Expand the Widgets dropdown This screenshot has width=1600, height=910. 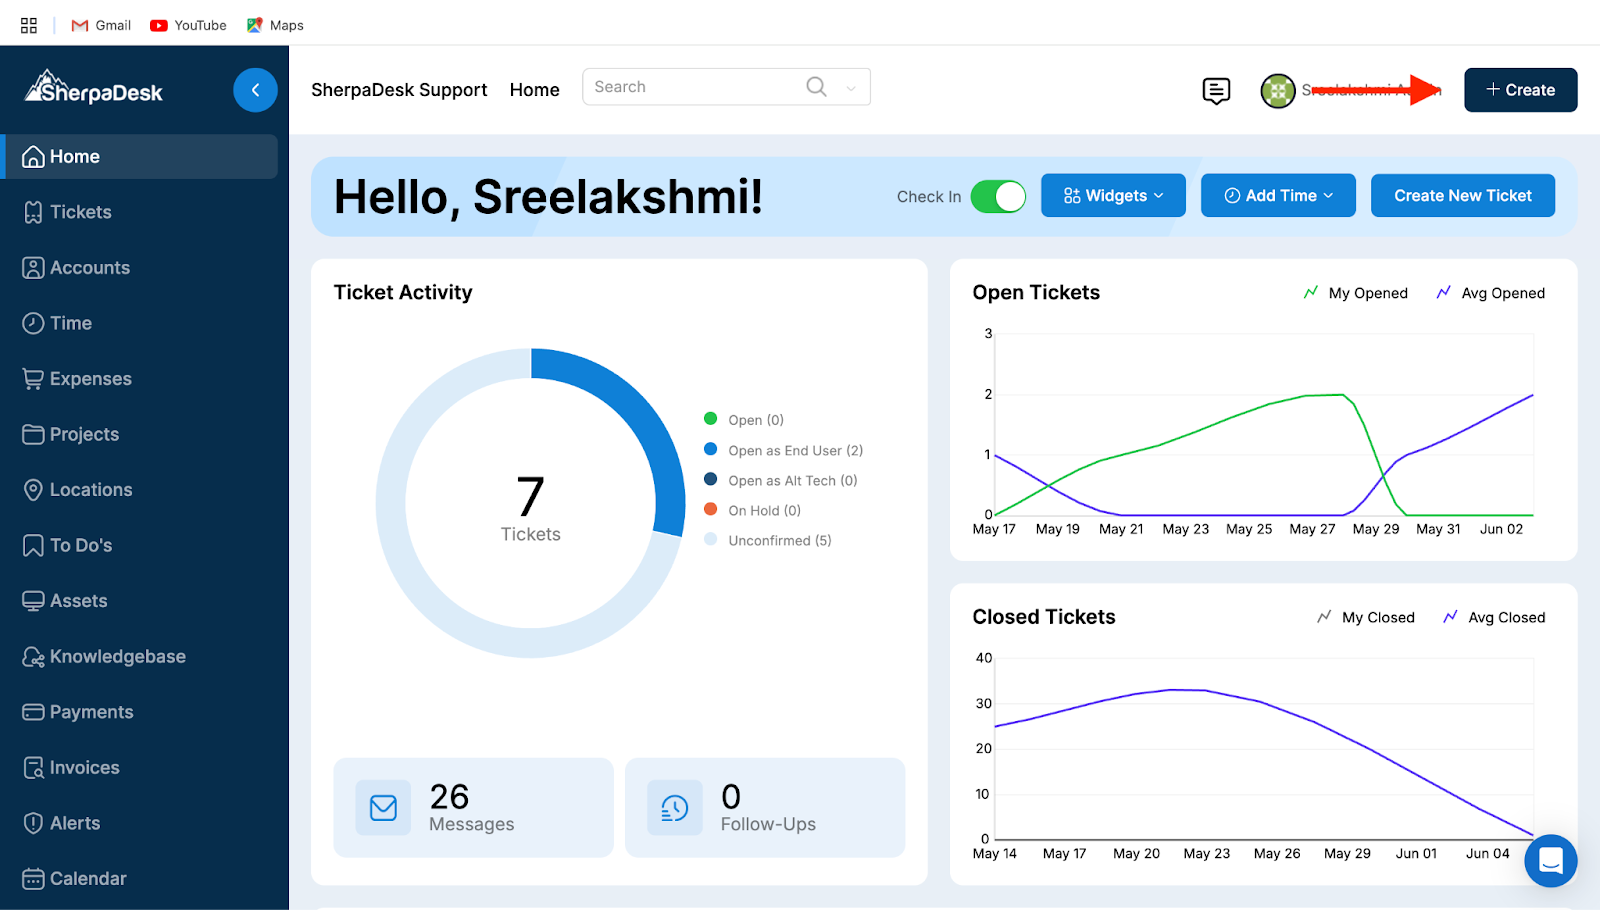click(1113, 196)
